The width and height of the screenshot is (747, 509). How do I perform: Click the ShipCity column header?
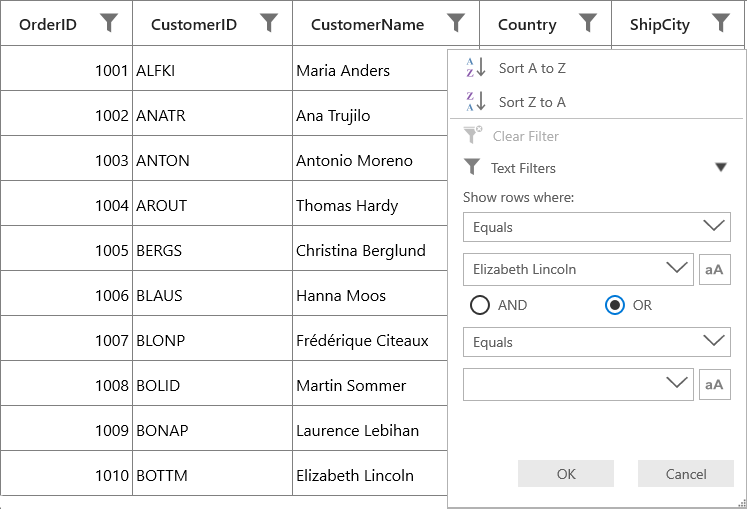pos(678,23)
